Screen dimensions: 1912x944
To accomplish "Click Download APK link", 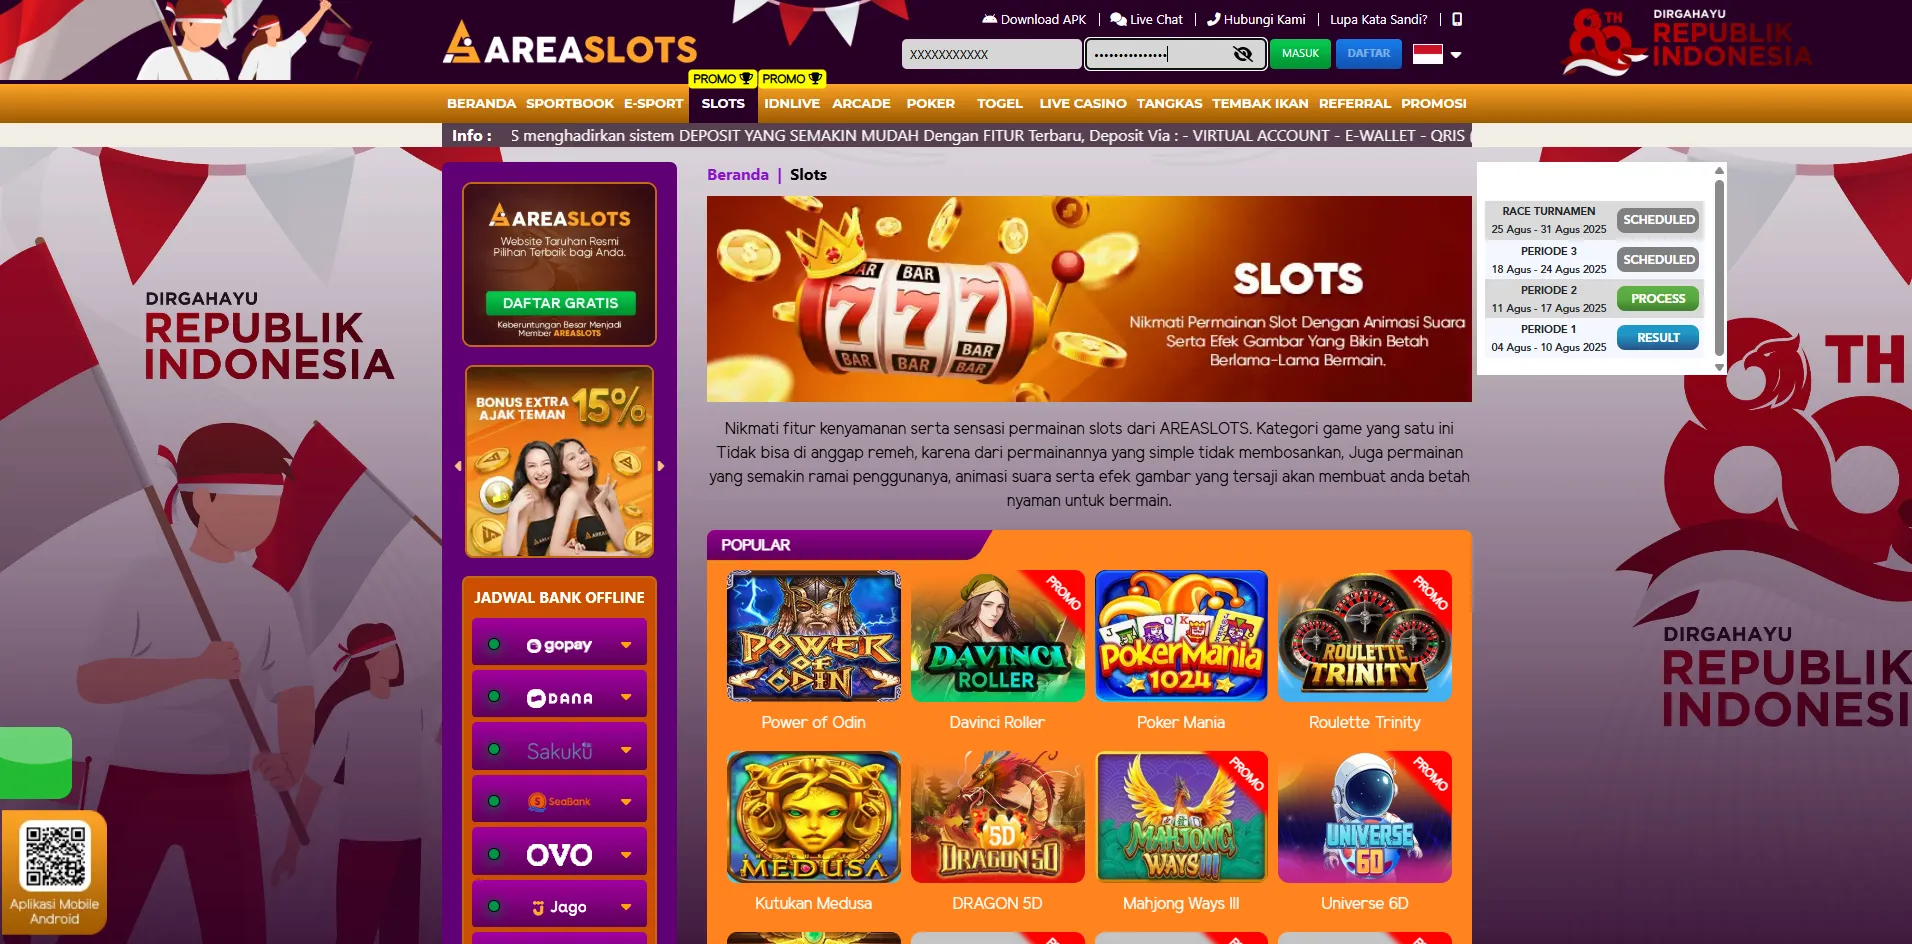I will click(x=1034, y=19).
